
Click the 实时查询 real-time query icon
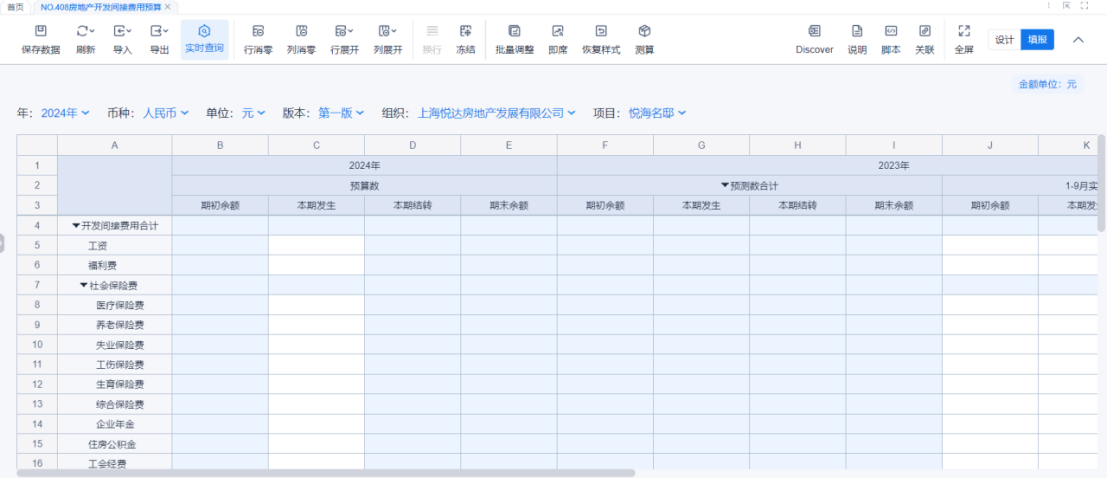[x=204, y=32]
